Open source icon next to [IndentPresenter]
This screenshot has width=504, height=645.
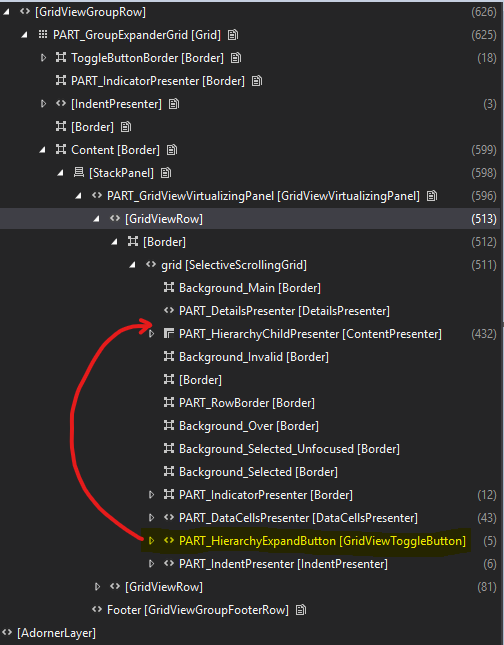tap(174, 104)
